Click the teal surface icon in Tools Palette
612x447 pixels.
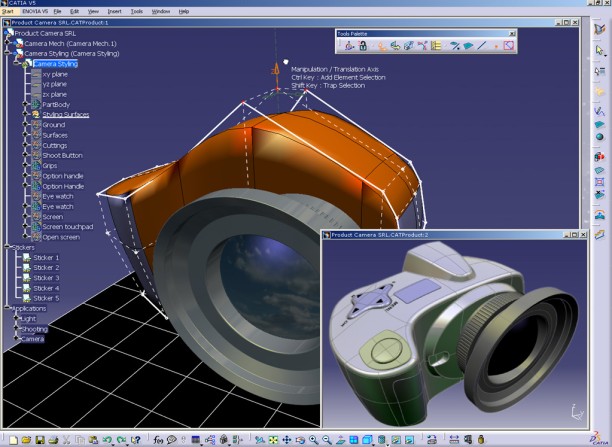[x=468, y=46]
